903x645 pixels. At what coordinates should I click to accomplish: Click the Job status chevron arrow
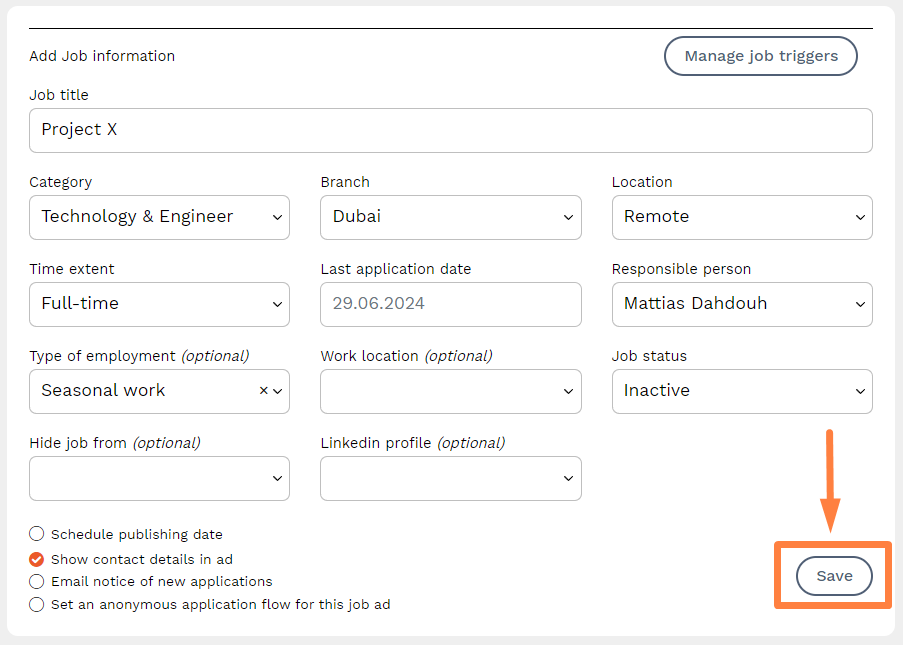[x=860, y=391]
